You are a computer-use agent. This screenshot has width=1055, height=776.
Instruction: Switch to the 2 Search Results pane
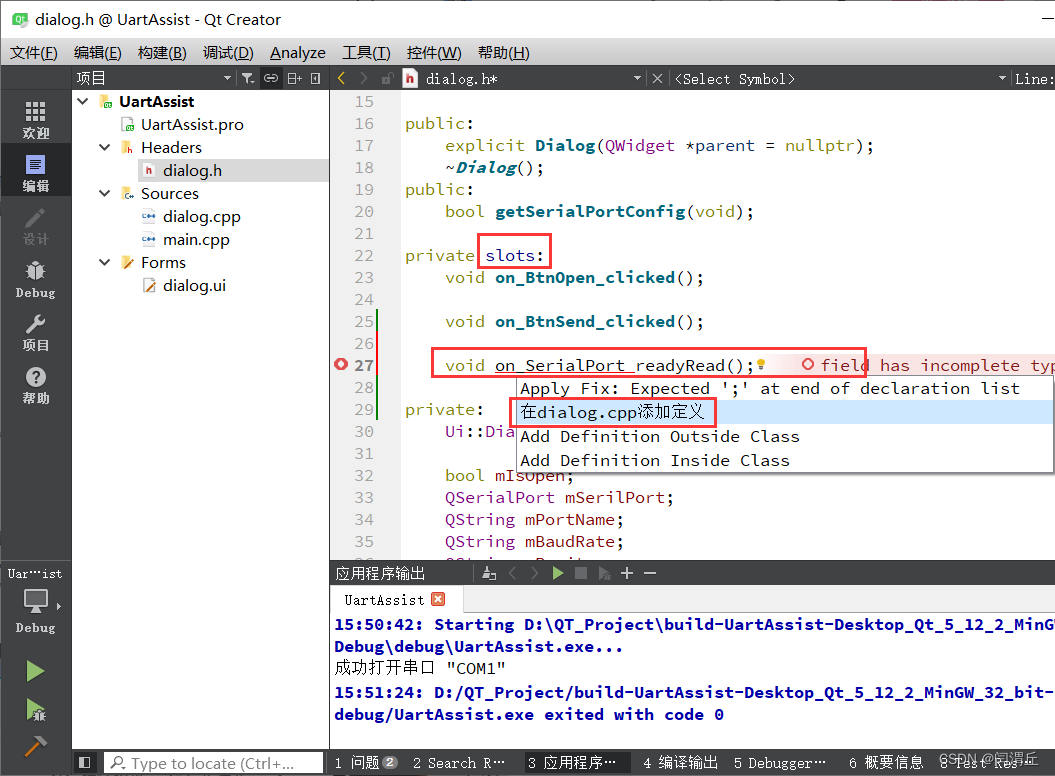coord(459,763)
